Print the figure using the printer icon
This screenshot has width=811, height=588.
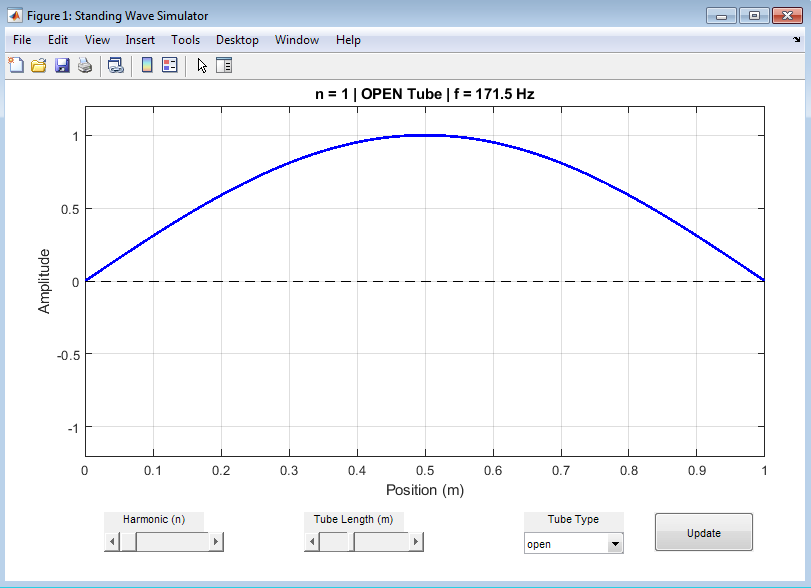pyautogui.click(x=85, y=66)
